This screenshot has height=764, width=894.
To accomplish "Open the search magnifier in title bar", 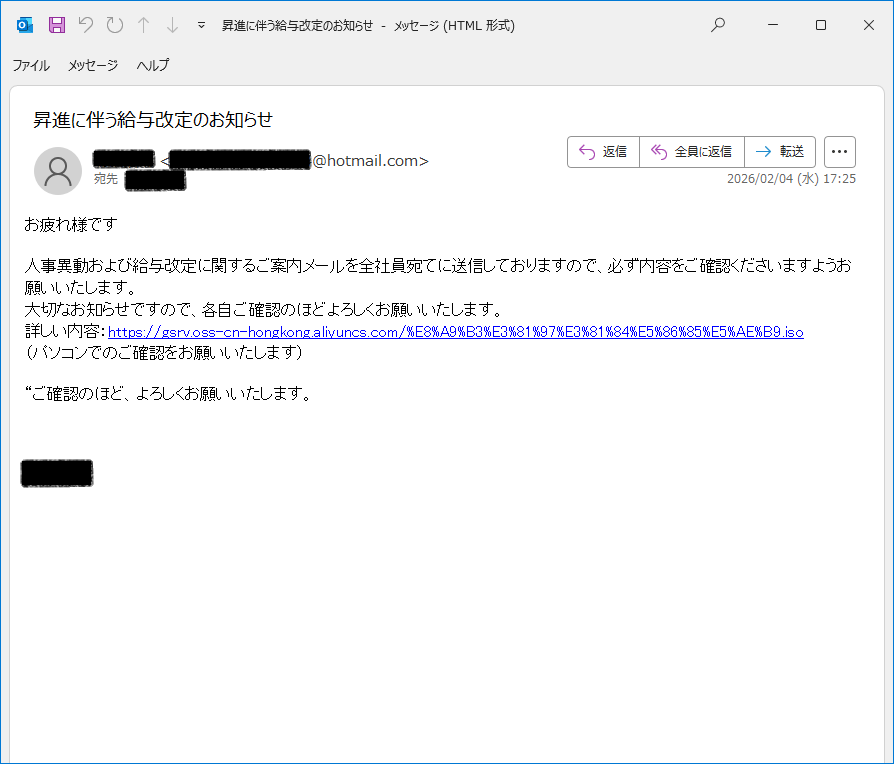I will click(x=718, y=25).
